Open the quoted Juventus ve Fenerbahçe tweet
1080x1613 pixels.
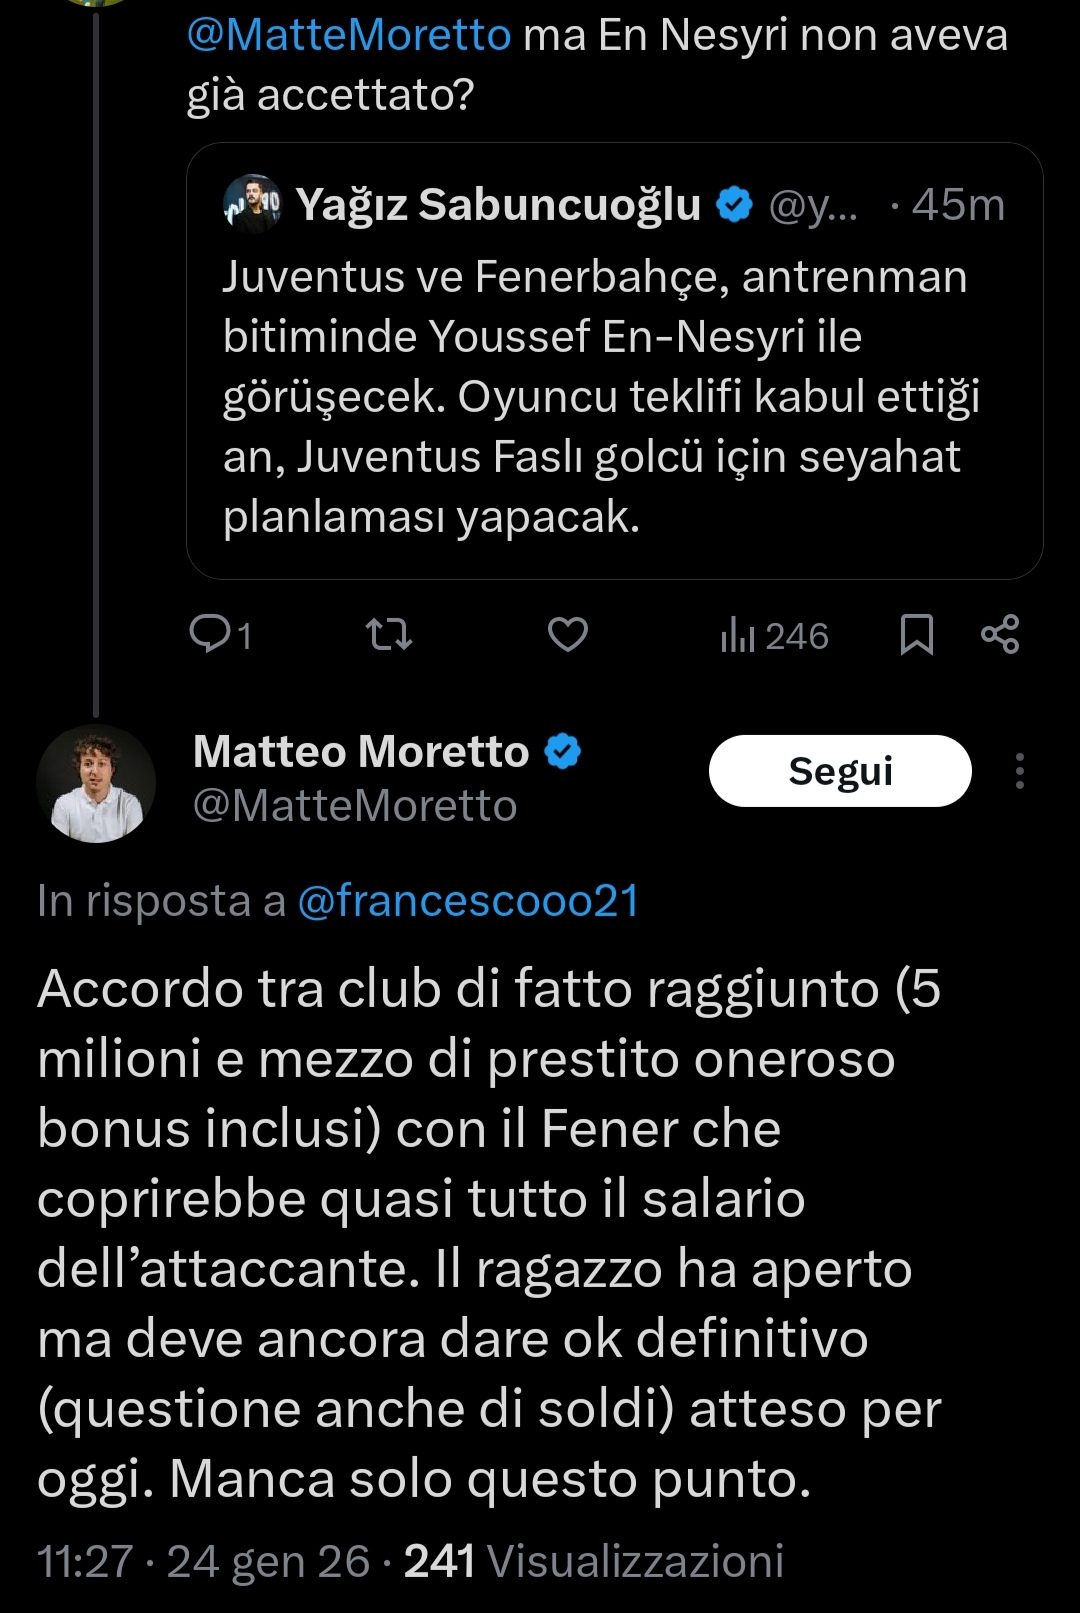[600, 396]
